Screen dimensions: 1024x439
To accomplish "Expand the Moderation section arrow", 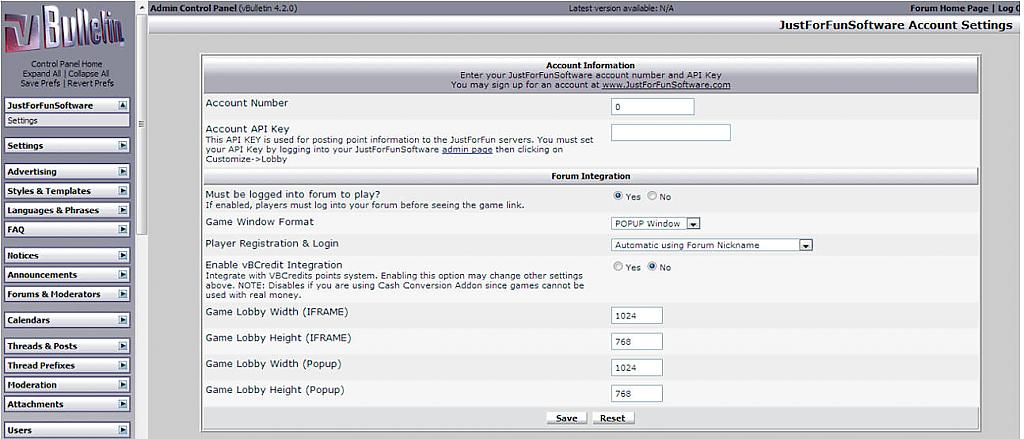I will [123, 385].
